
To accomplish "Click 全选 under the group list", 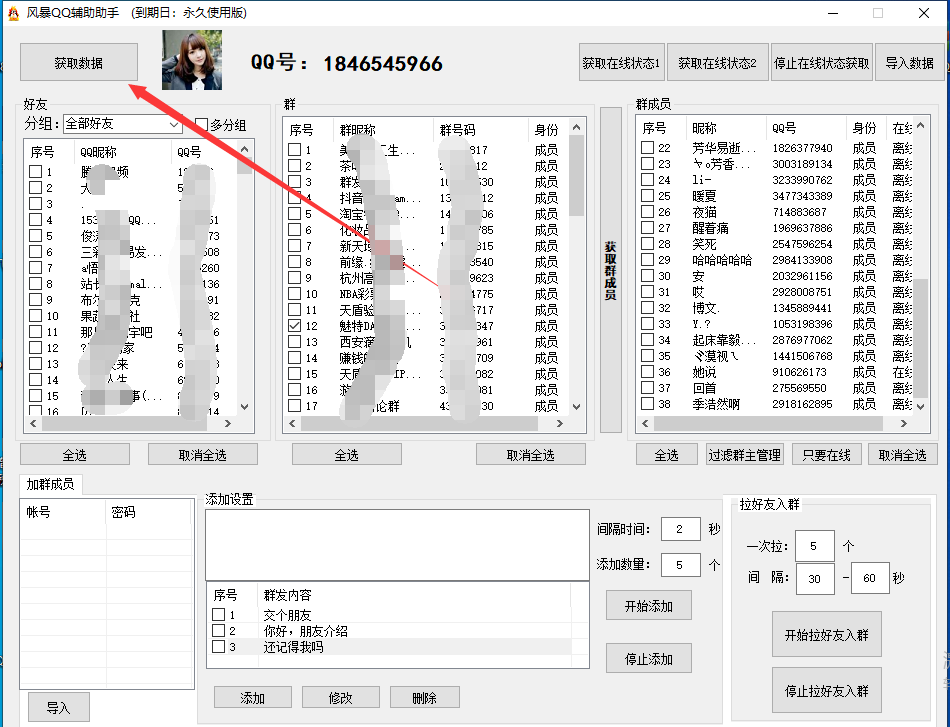I will [347, 454].
